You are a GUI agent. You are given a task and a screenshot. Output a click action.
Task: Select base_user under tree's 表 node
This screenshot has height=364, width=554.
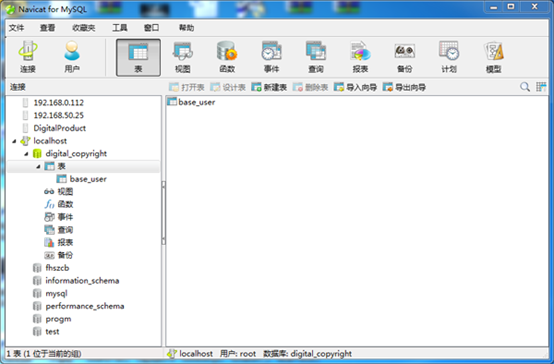88,179
